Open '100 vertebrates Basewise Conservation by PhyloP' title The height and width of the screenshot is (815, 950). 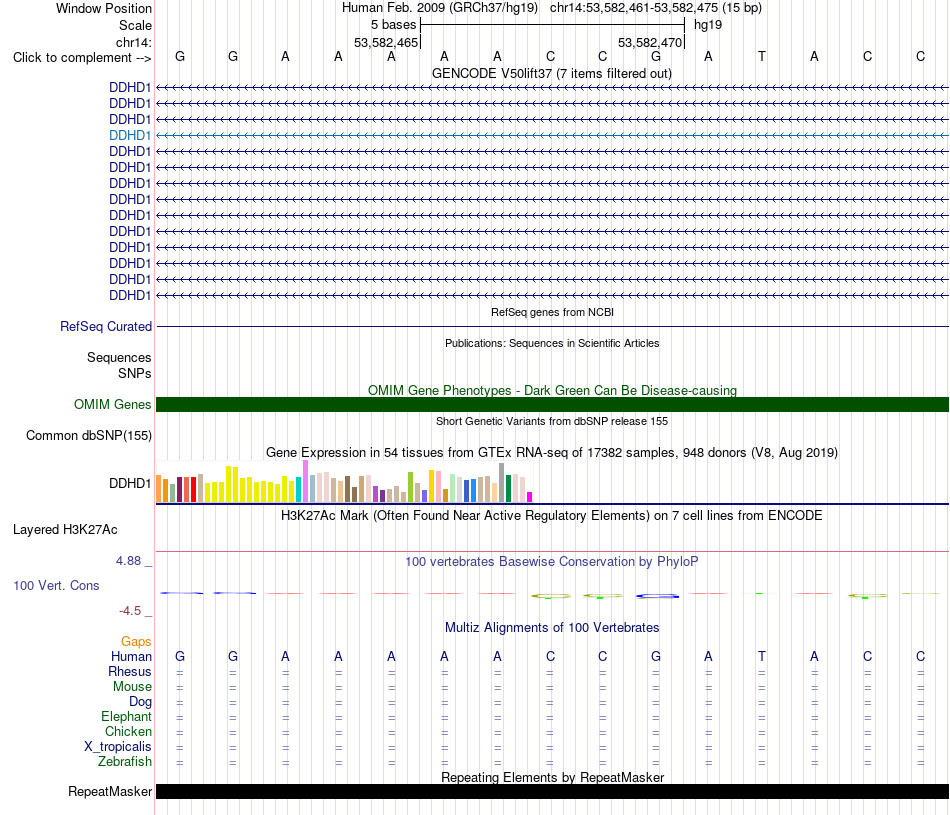pyautogui.click(x=552, y=562)
